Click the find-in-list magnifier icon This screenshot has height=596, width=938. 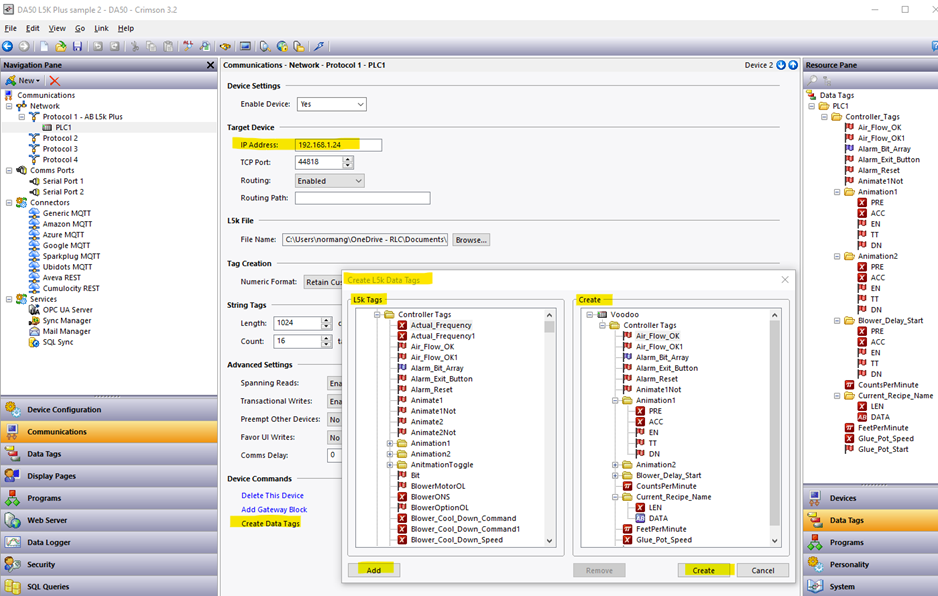[205, 46]
